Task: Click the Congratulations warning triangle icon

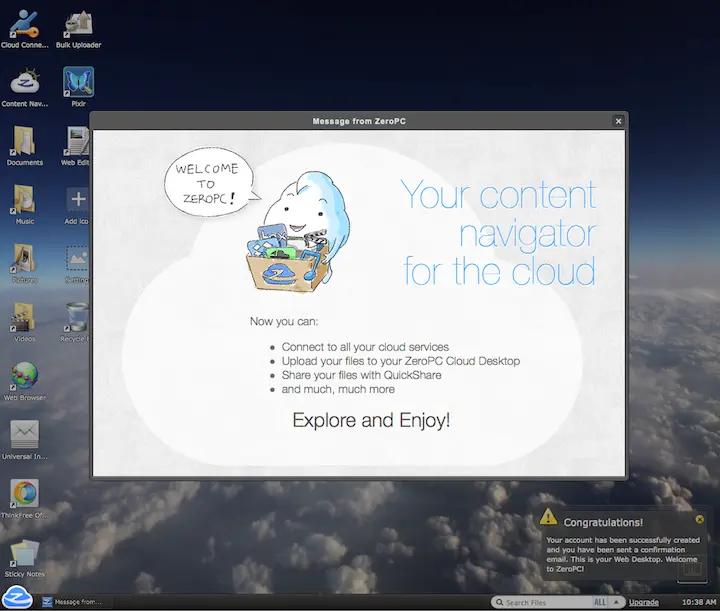Action: click(548, 517)
